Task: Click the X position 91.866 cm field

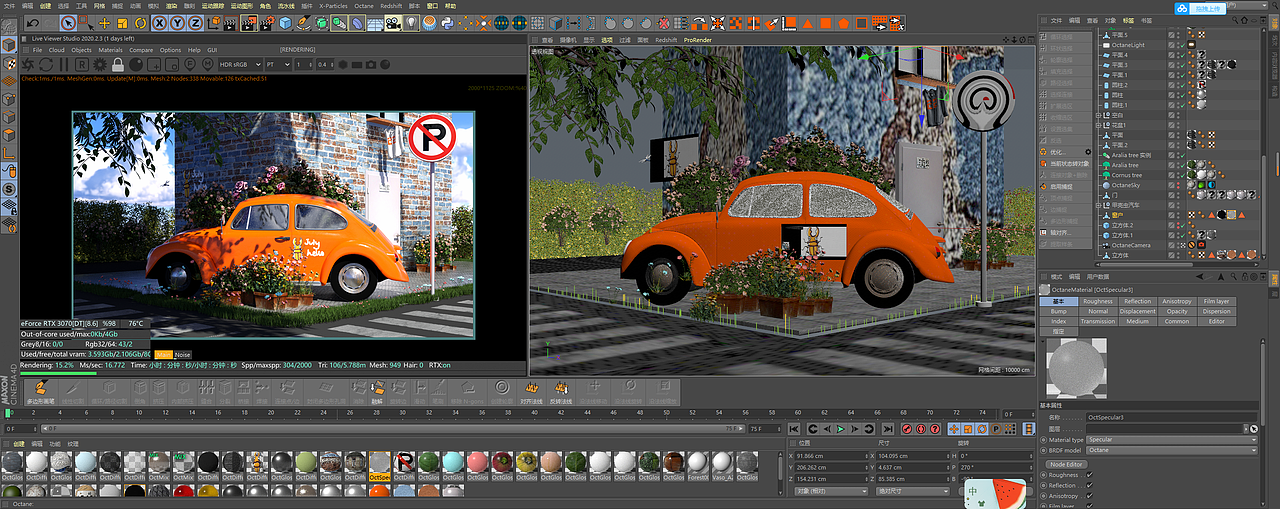Action: point(832,456)
